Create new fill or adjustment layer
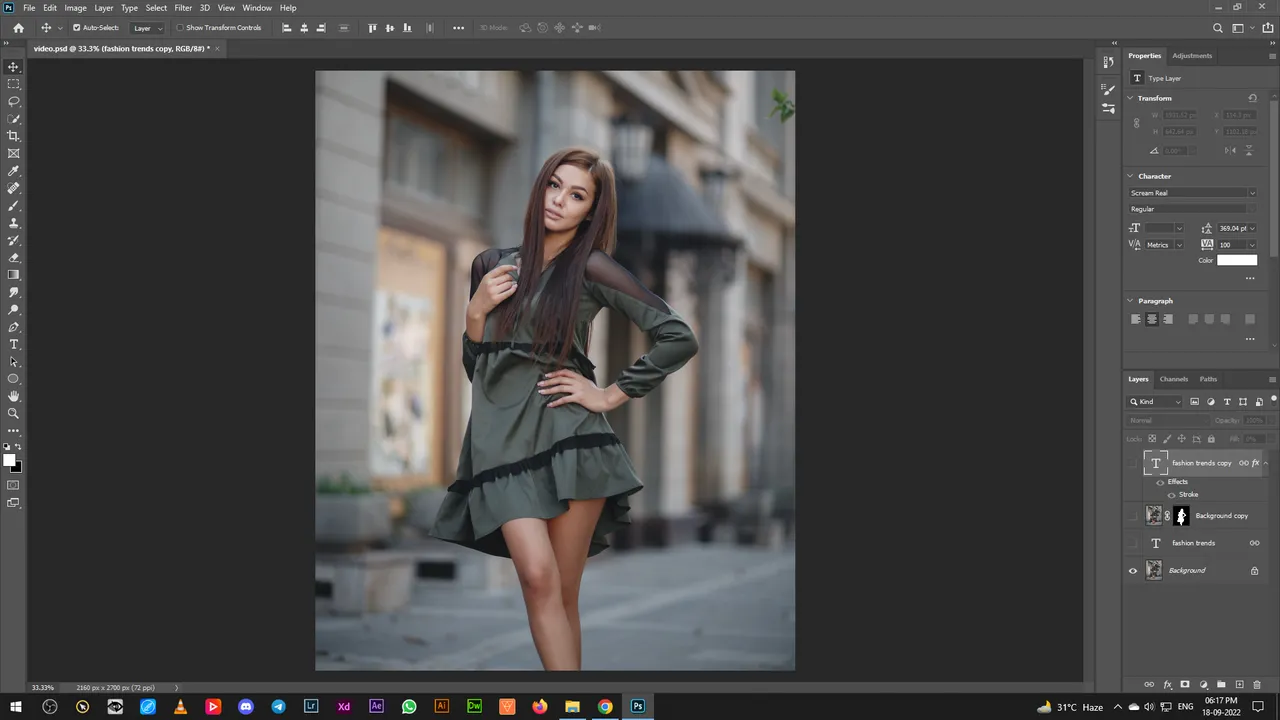This screenshot has width=1280, height=720. 1203,684
